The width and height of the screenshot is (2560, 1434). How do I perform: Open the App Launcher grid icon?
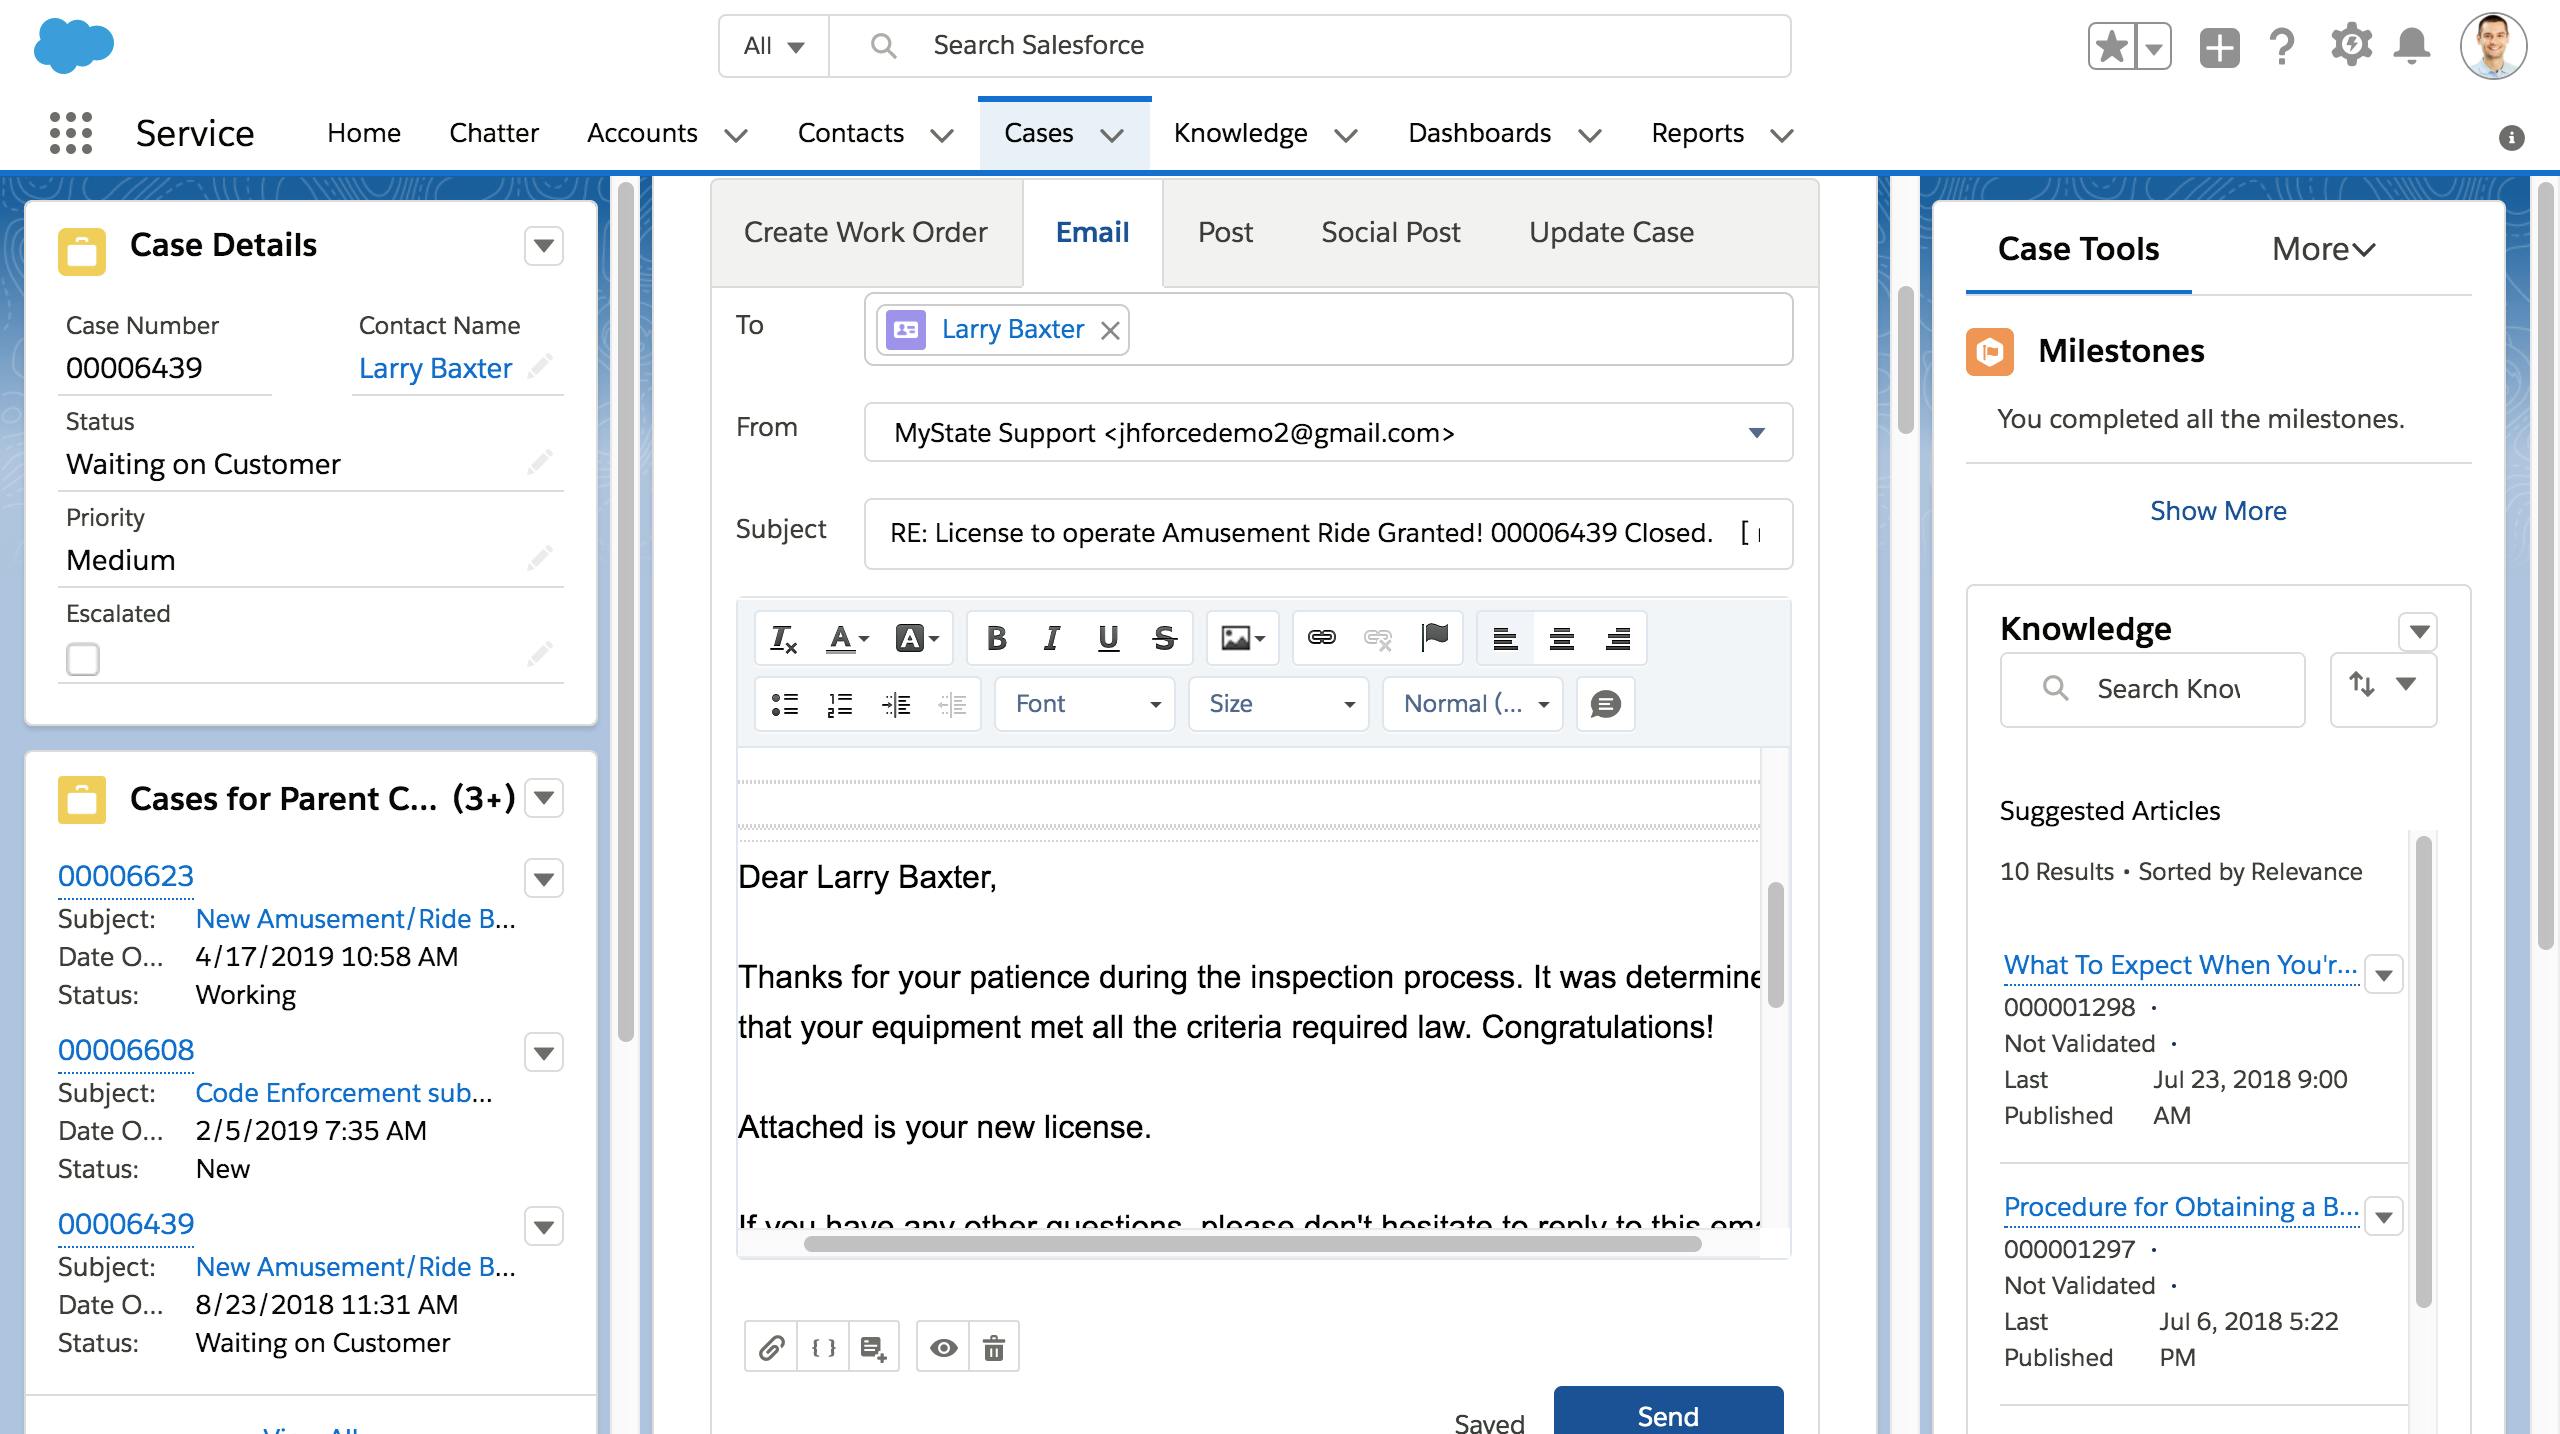(71, 133)
